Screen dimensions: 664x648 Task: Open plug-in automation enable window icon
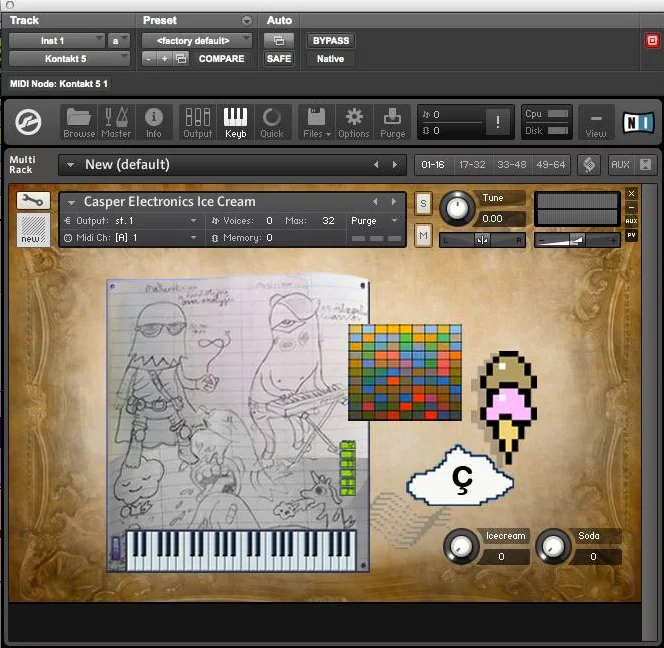279,41
